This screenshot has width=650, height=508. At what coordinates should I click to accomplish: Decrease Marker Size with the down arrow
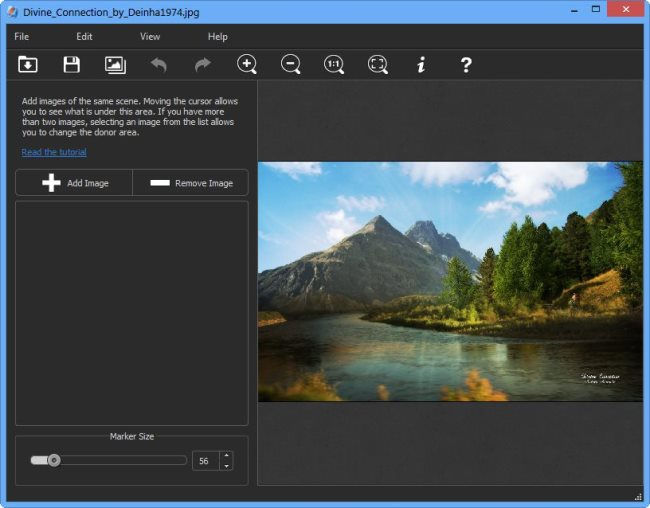[x=226, y=466]
